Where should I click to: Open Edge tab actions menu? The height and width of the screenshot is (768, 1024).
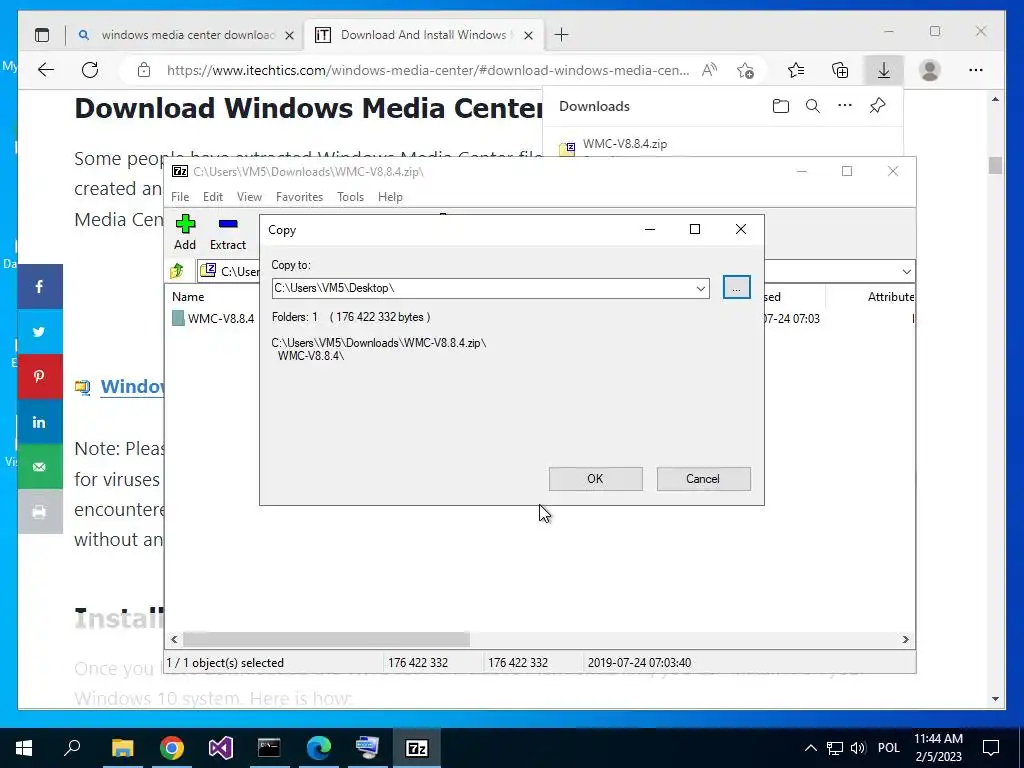tap(42, 35)
